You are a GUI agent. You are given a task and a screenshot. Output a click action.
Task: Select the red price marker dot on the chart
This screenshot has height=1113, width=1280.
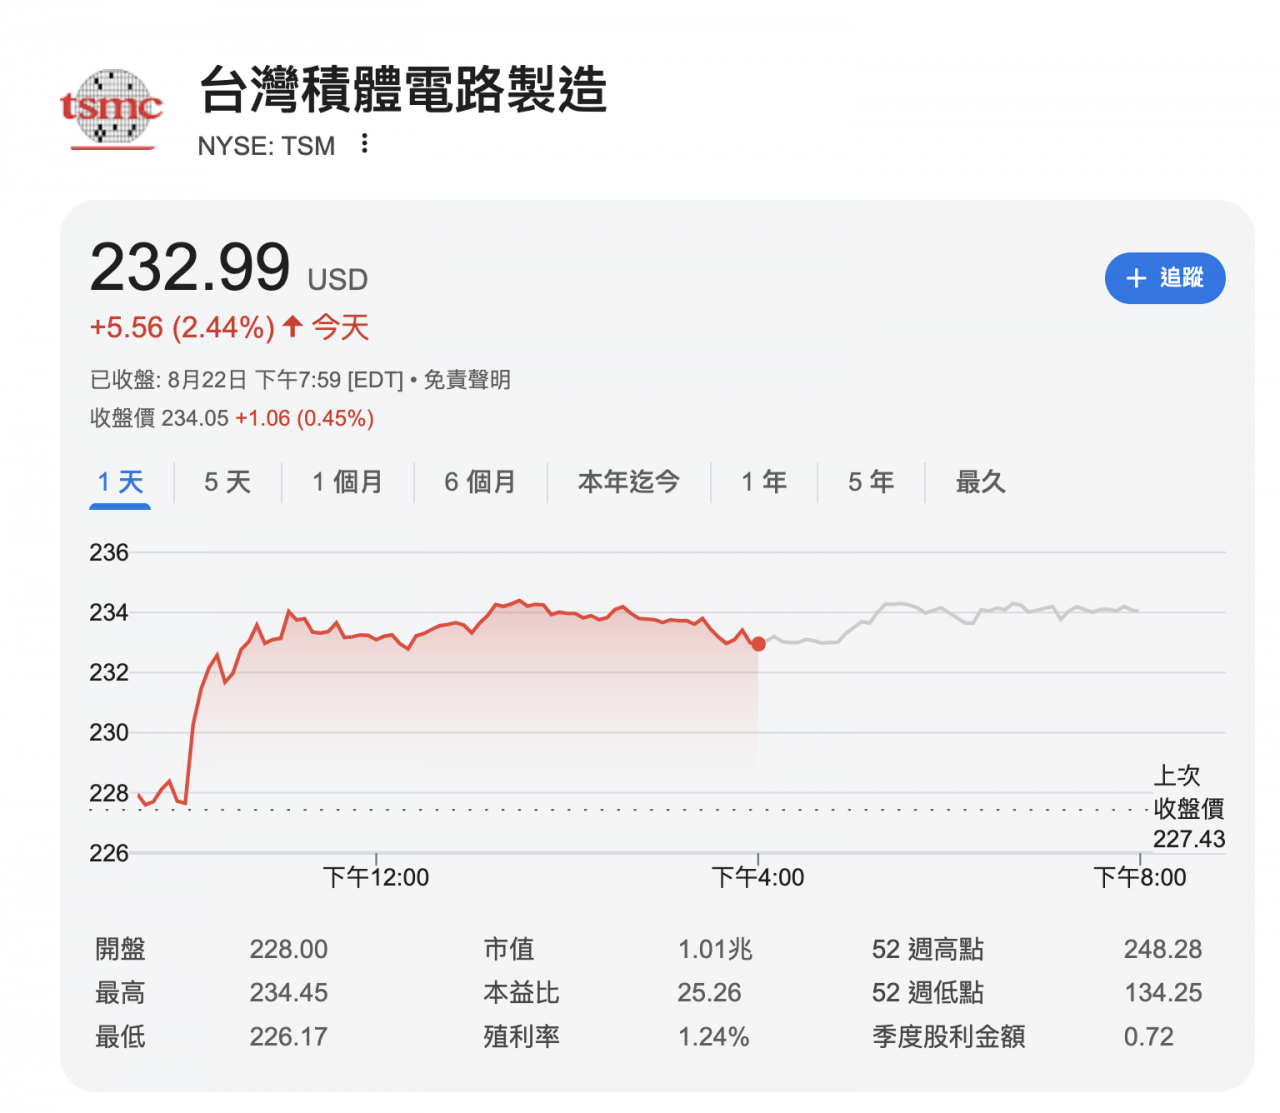click(x=758, y=644)
